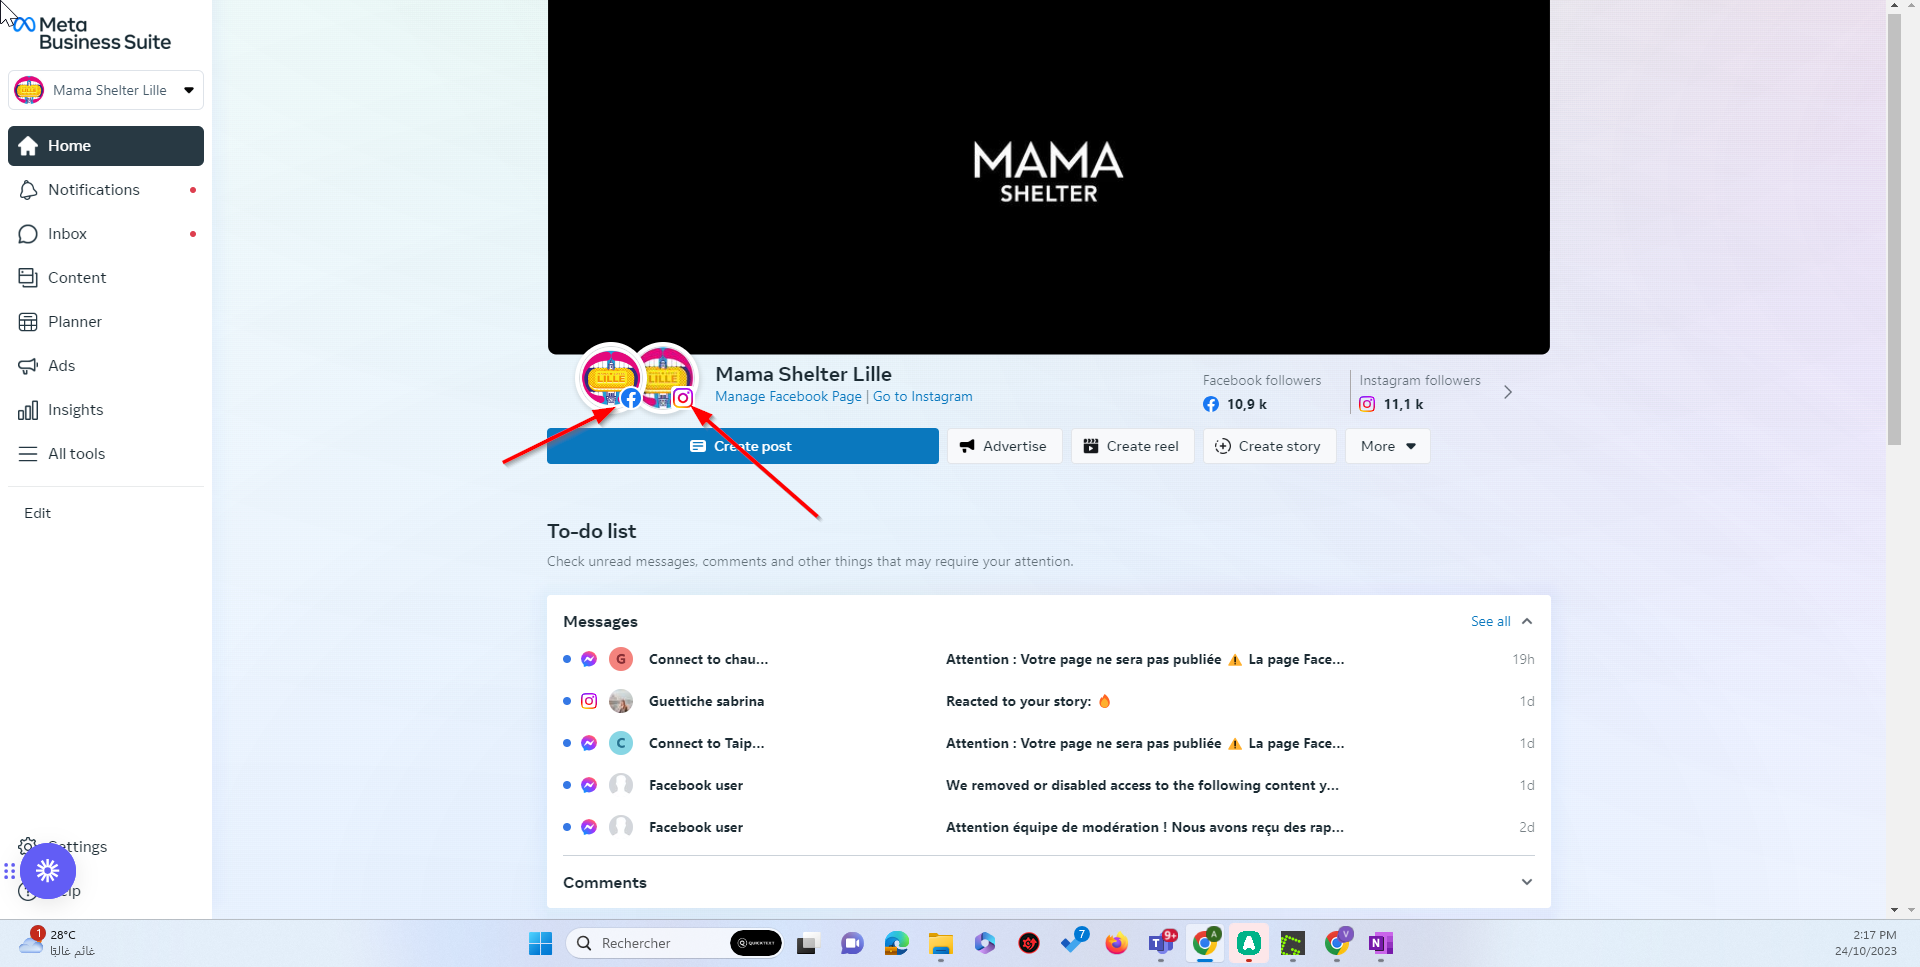The image size is (1920, 967).
Task: Open message from Guettiche sabrina
Action: 706,701
